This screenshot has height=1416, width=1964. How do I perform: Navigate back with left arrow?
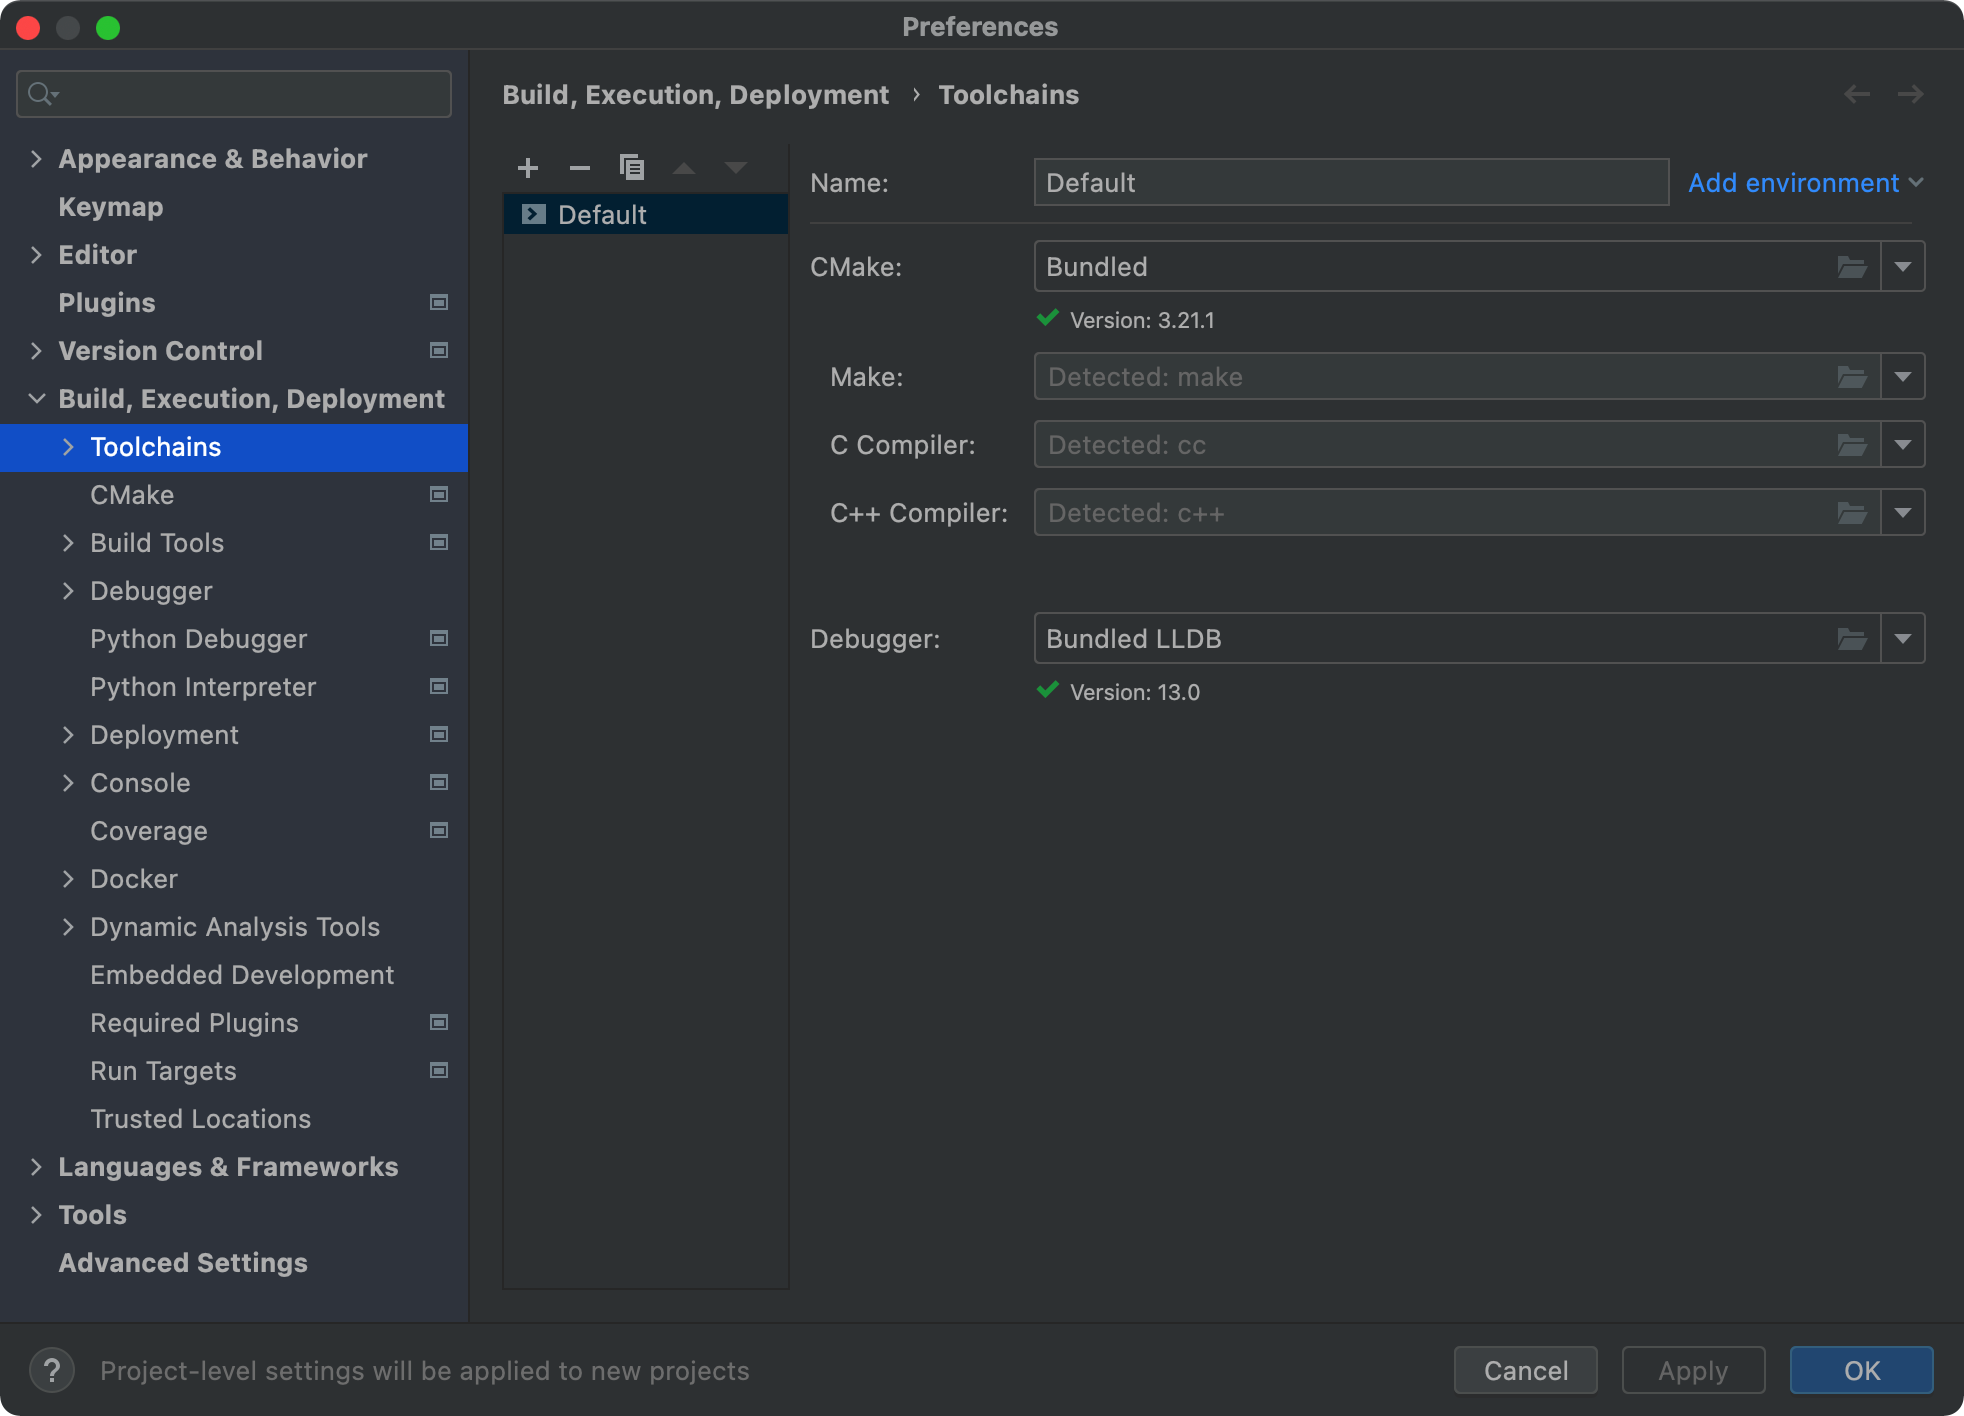1857,94
